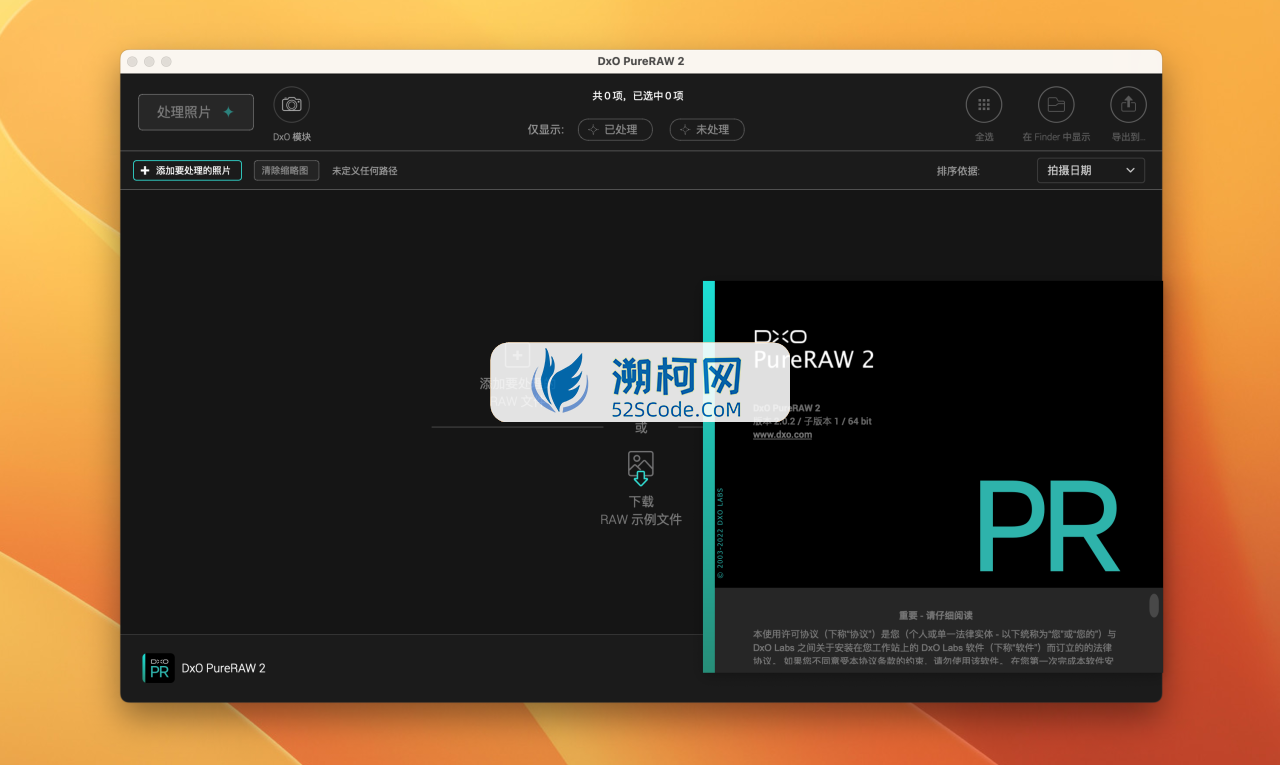Image resolution: width=1280 pixels, height=765 pixels.
Task: Click the 未定义任何路径 text
Action: [365, 171]
